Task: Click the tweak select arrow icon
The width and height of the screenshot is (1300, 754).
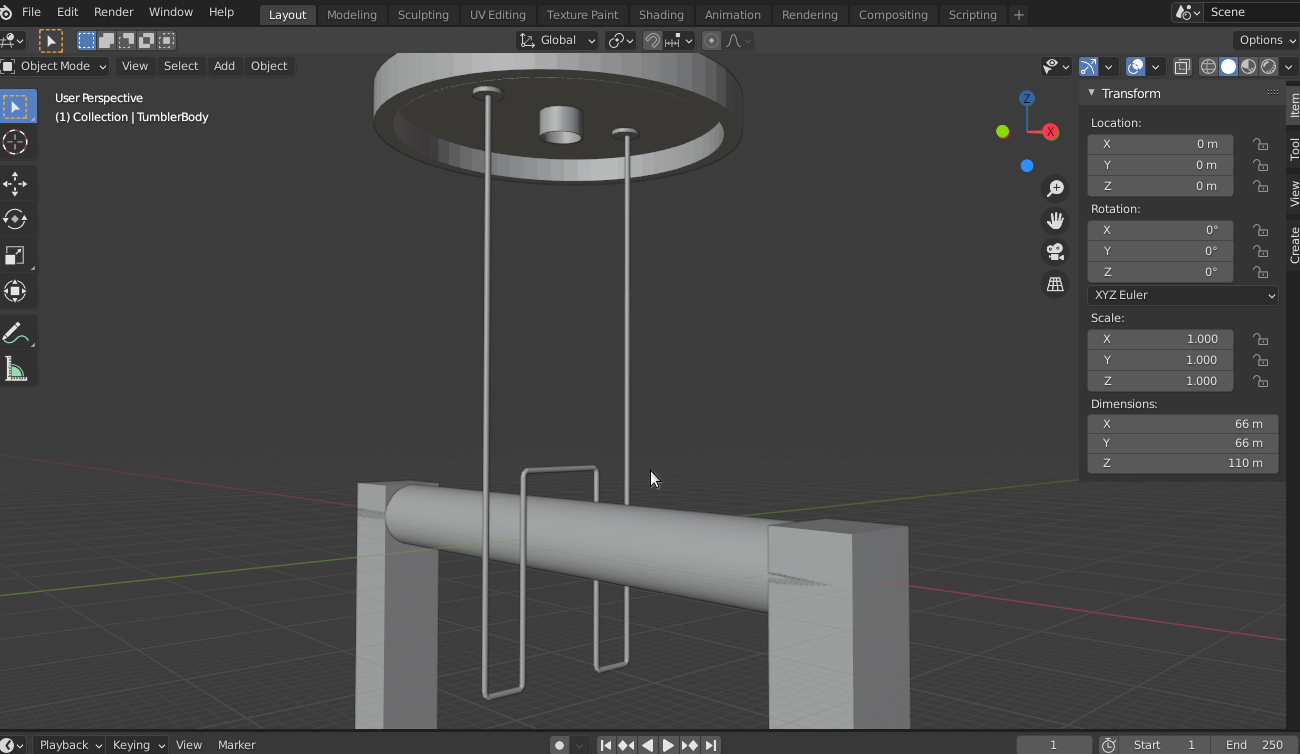Action: click(x=50, y=41)
